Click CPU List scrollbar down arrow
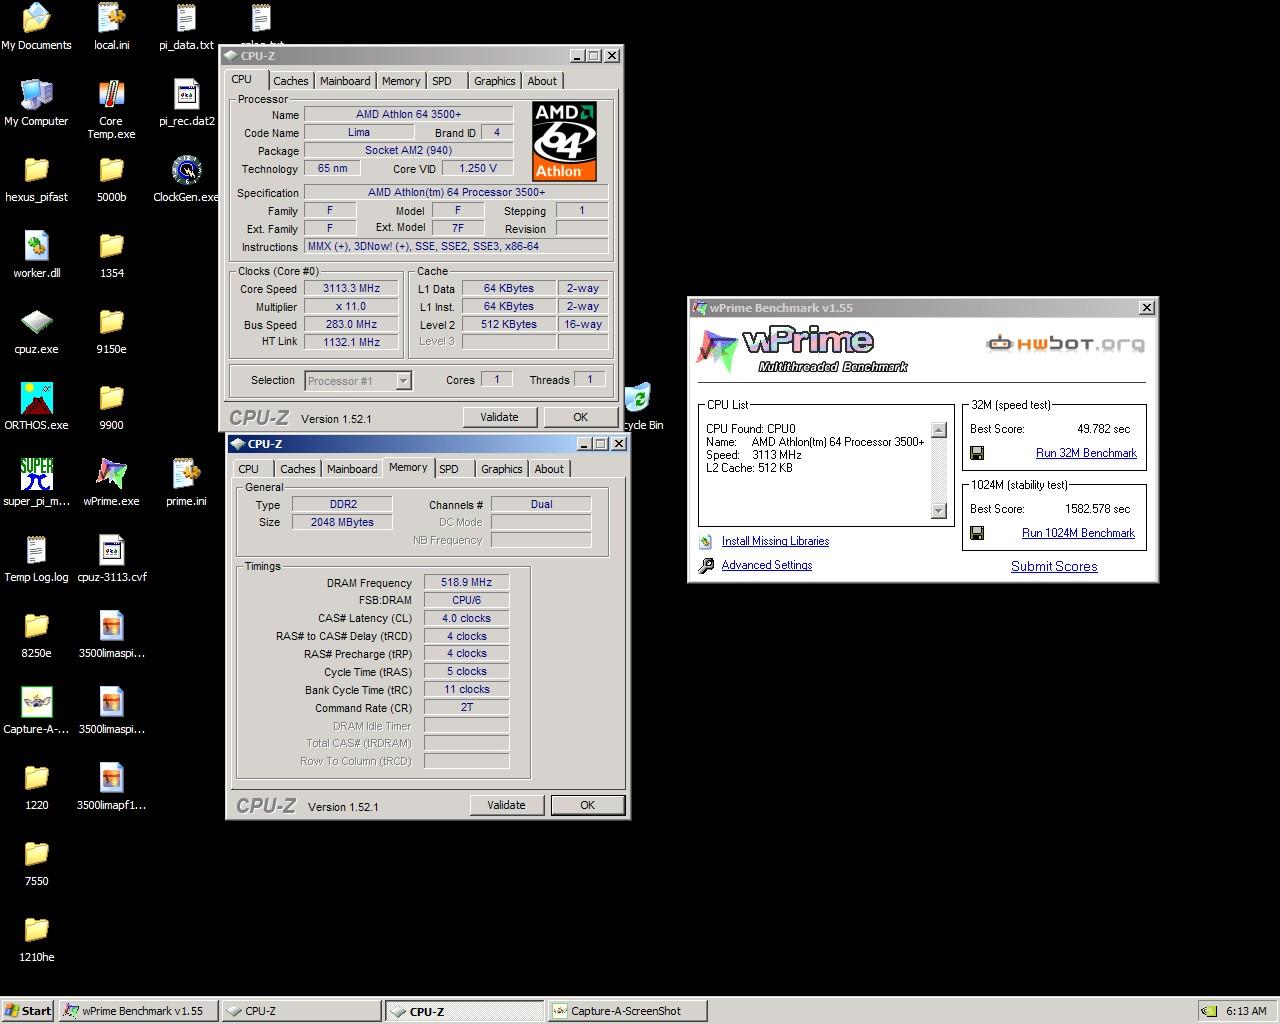Image resolution: width=1280 pixels, height=1024 pixels. [x=938, y=511]
